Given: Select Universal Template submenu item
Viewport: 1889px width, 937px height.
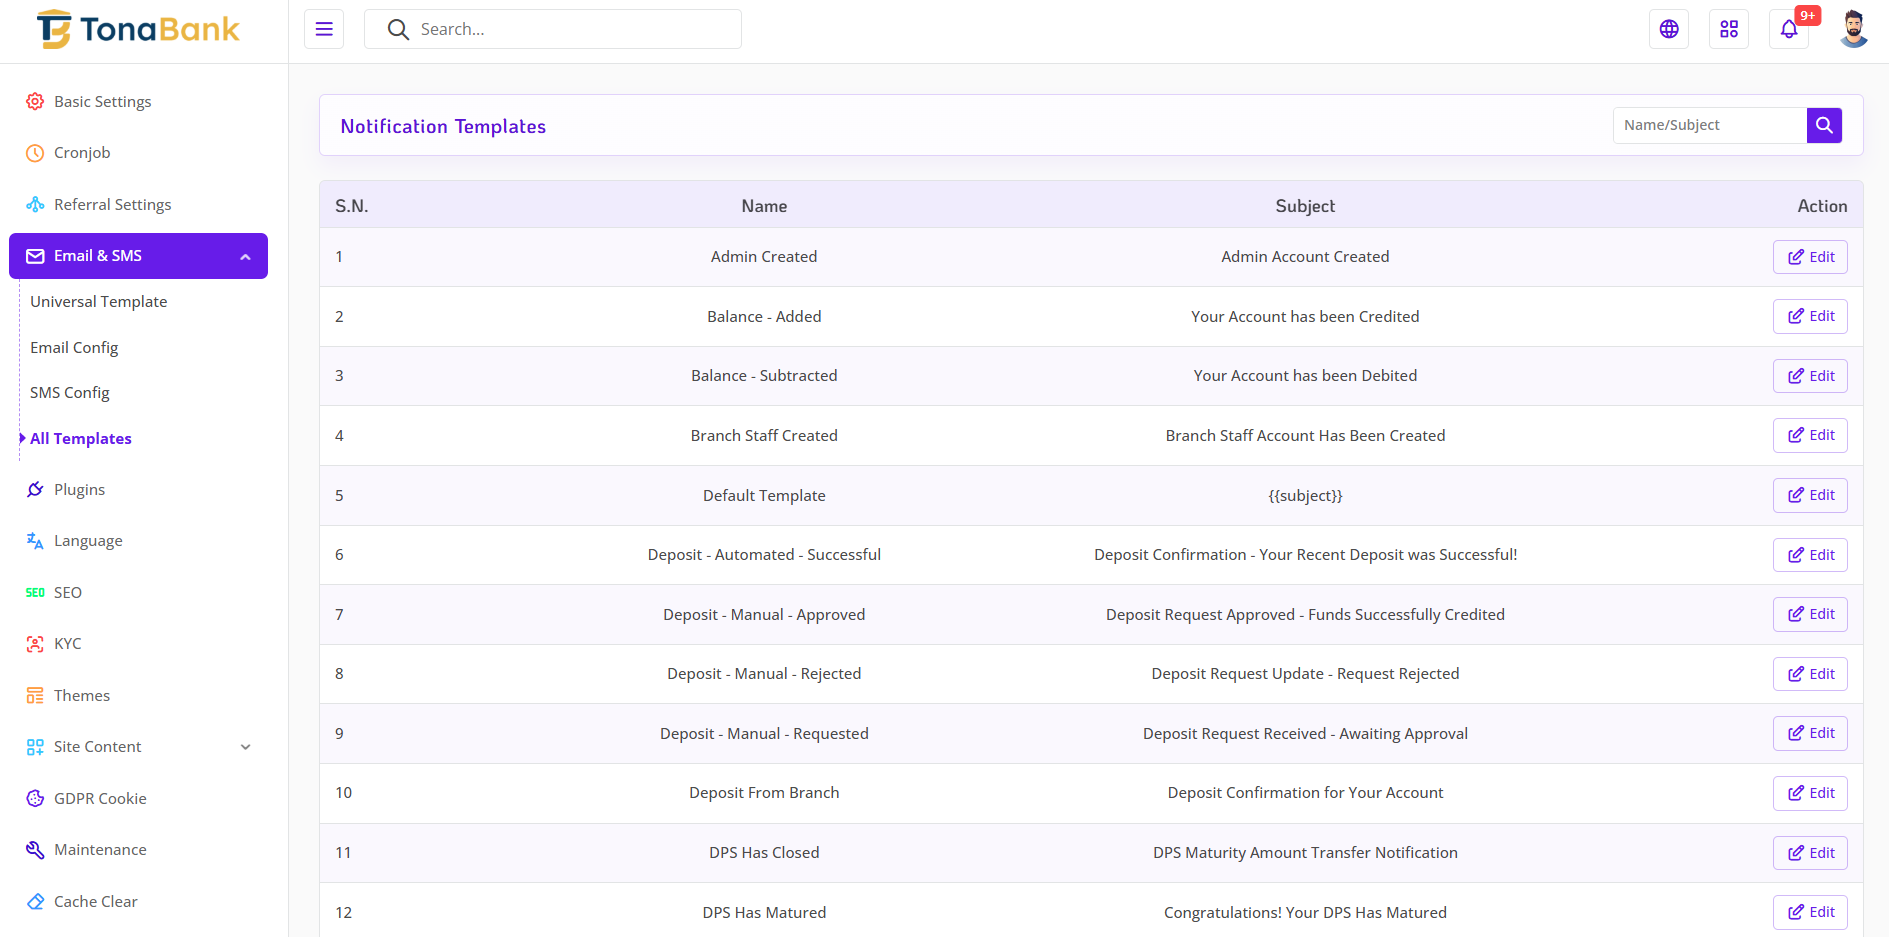Looking at the screenshot, I should (x=98, y=302).
